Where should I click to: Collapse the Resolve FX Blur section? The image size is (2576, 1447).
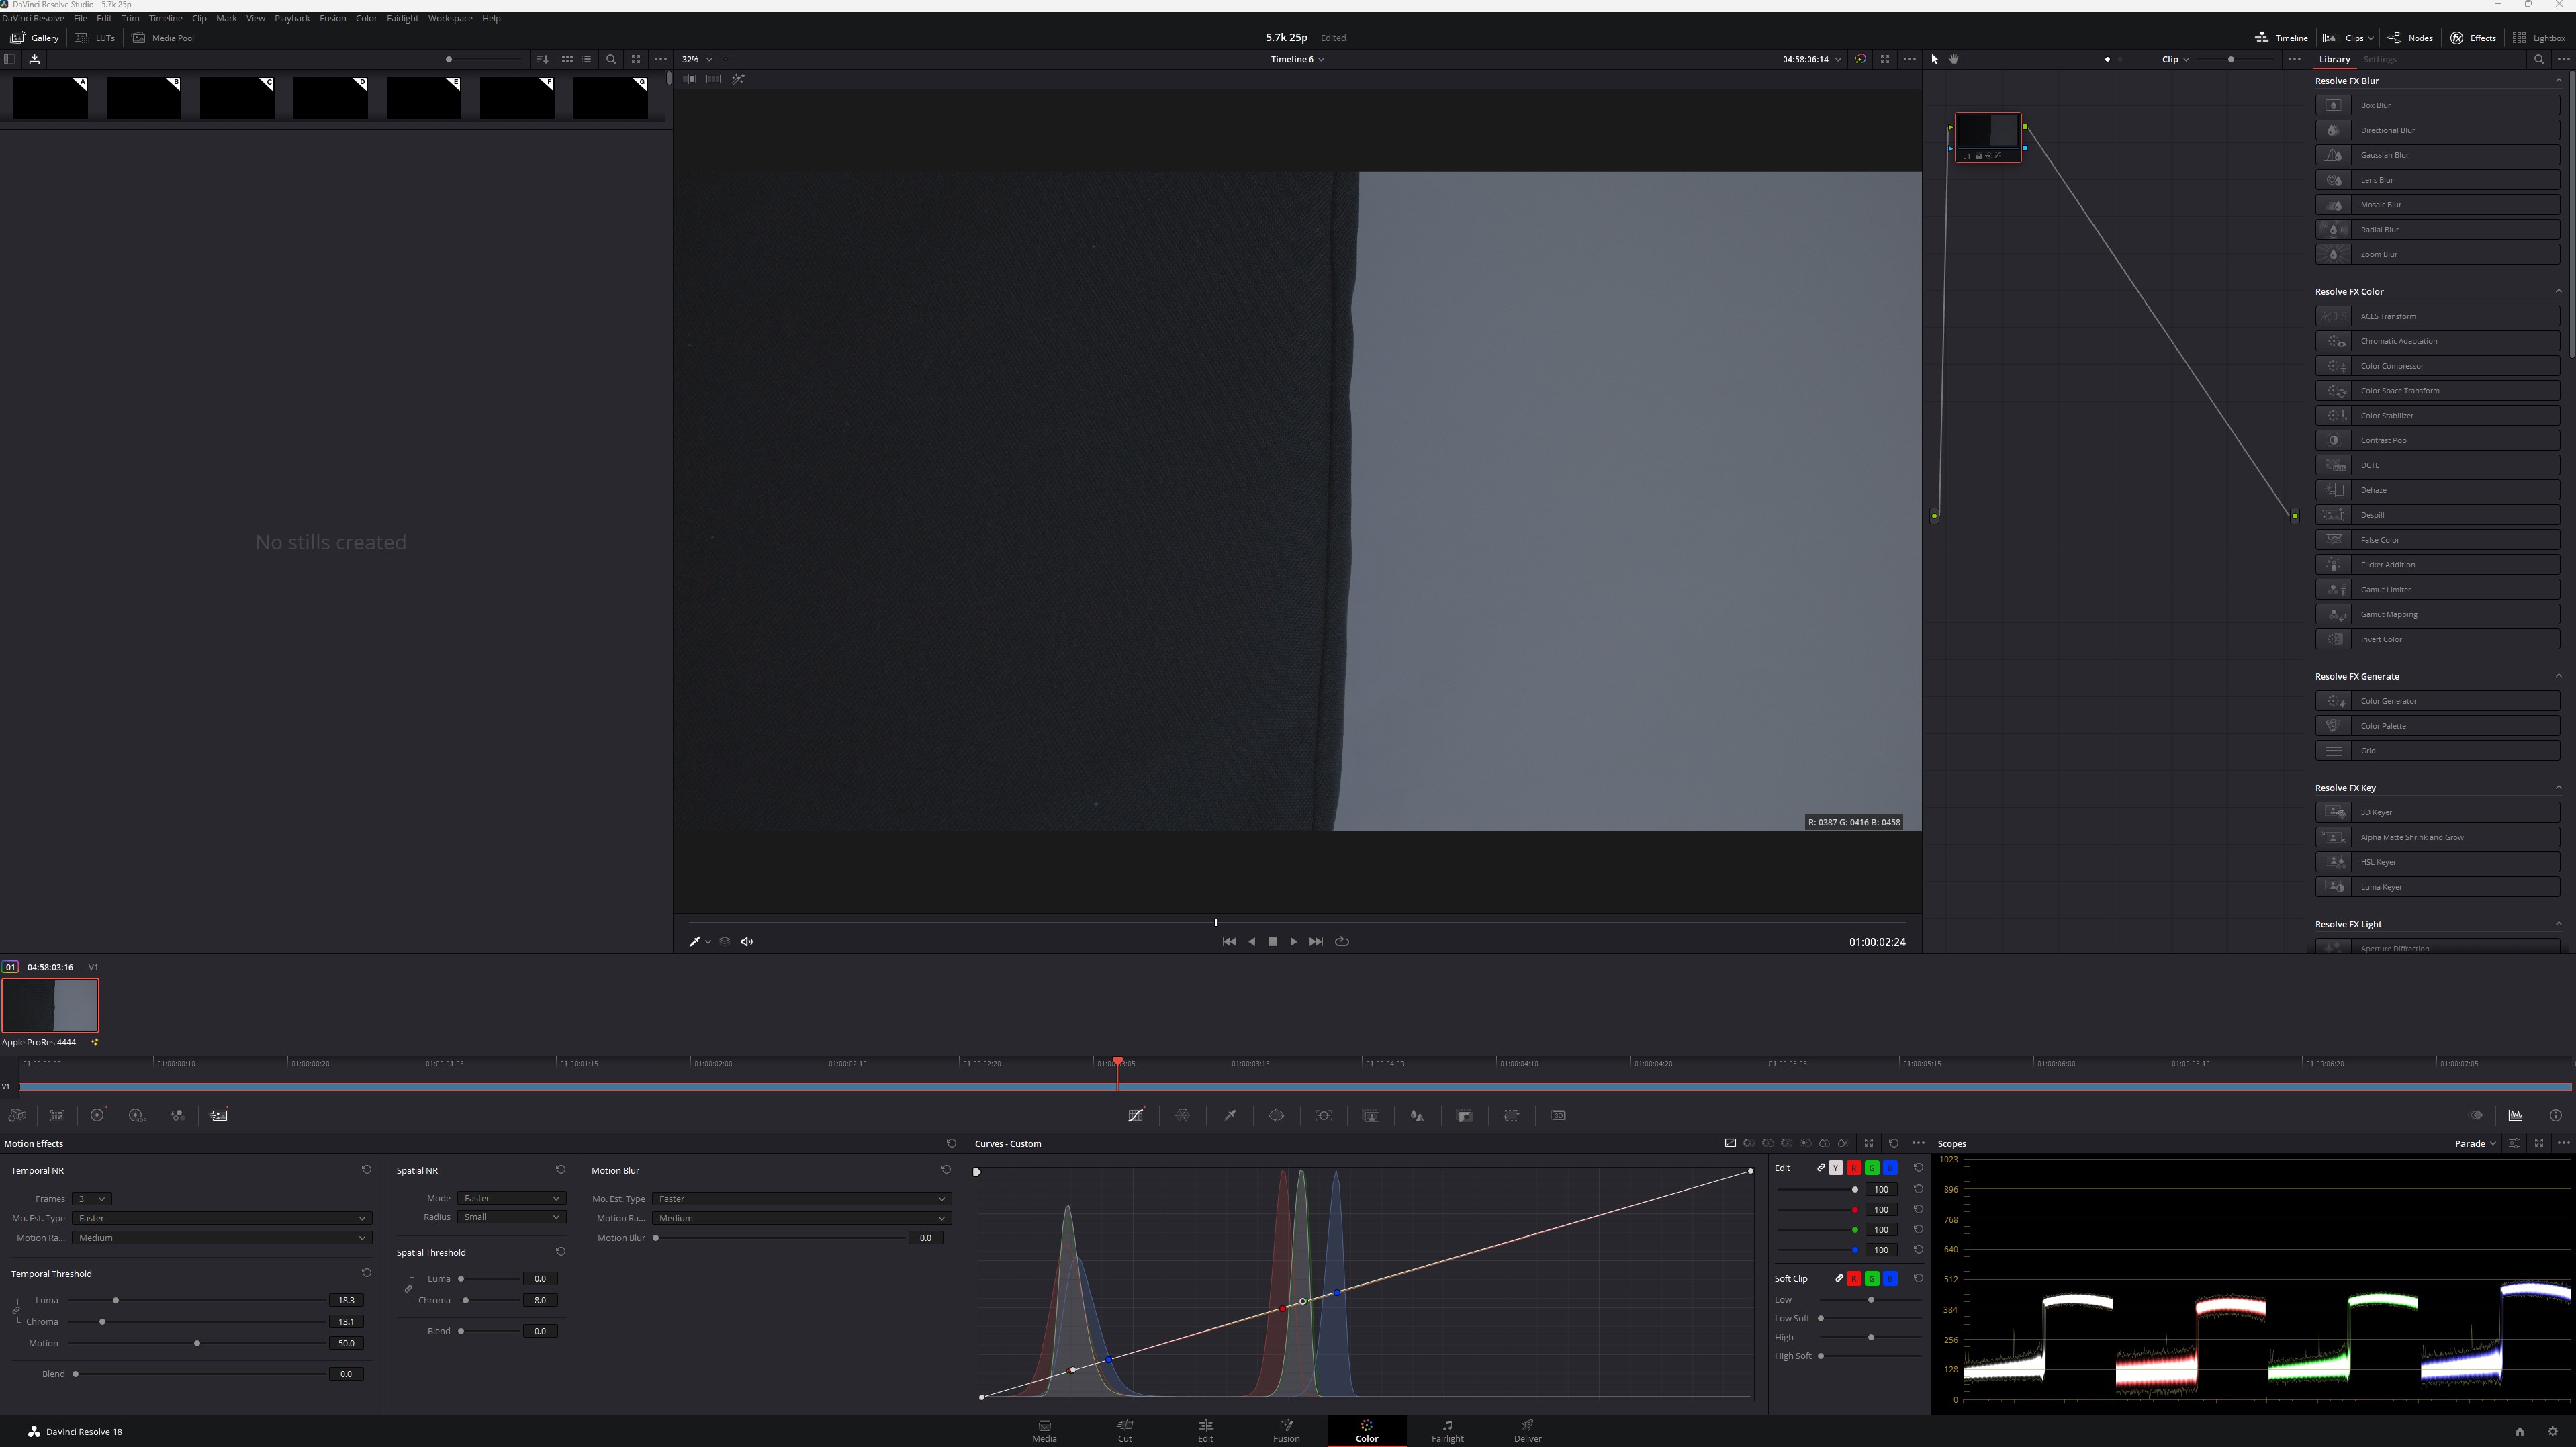pos(2558,80)
